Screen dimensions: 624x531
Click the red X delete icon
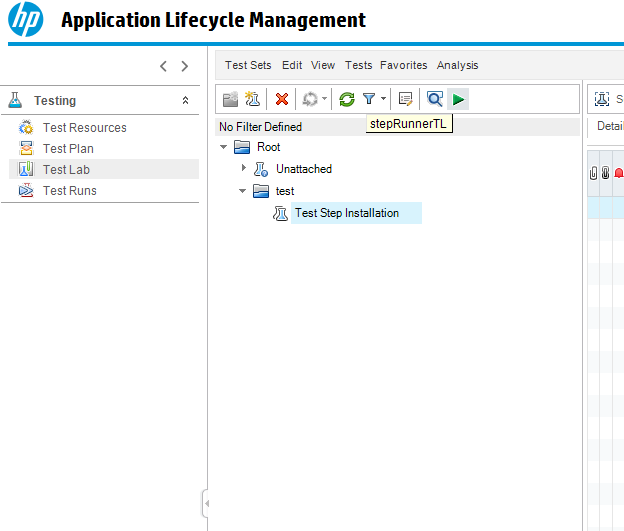(282, 99)
